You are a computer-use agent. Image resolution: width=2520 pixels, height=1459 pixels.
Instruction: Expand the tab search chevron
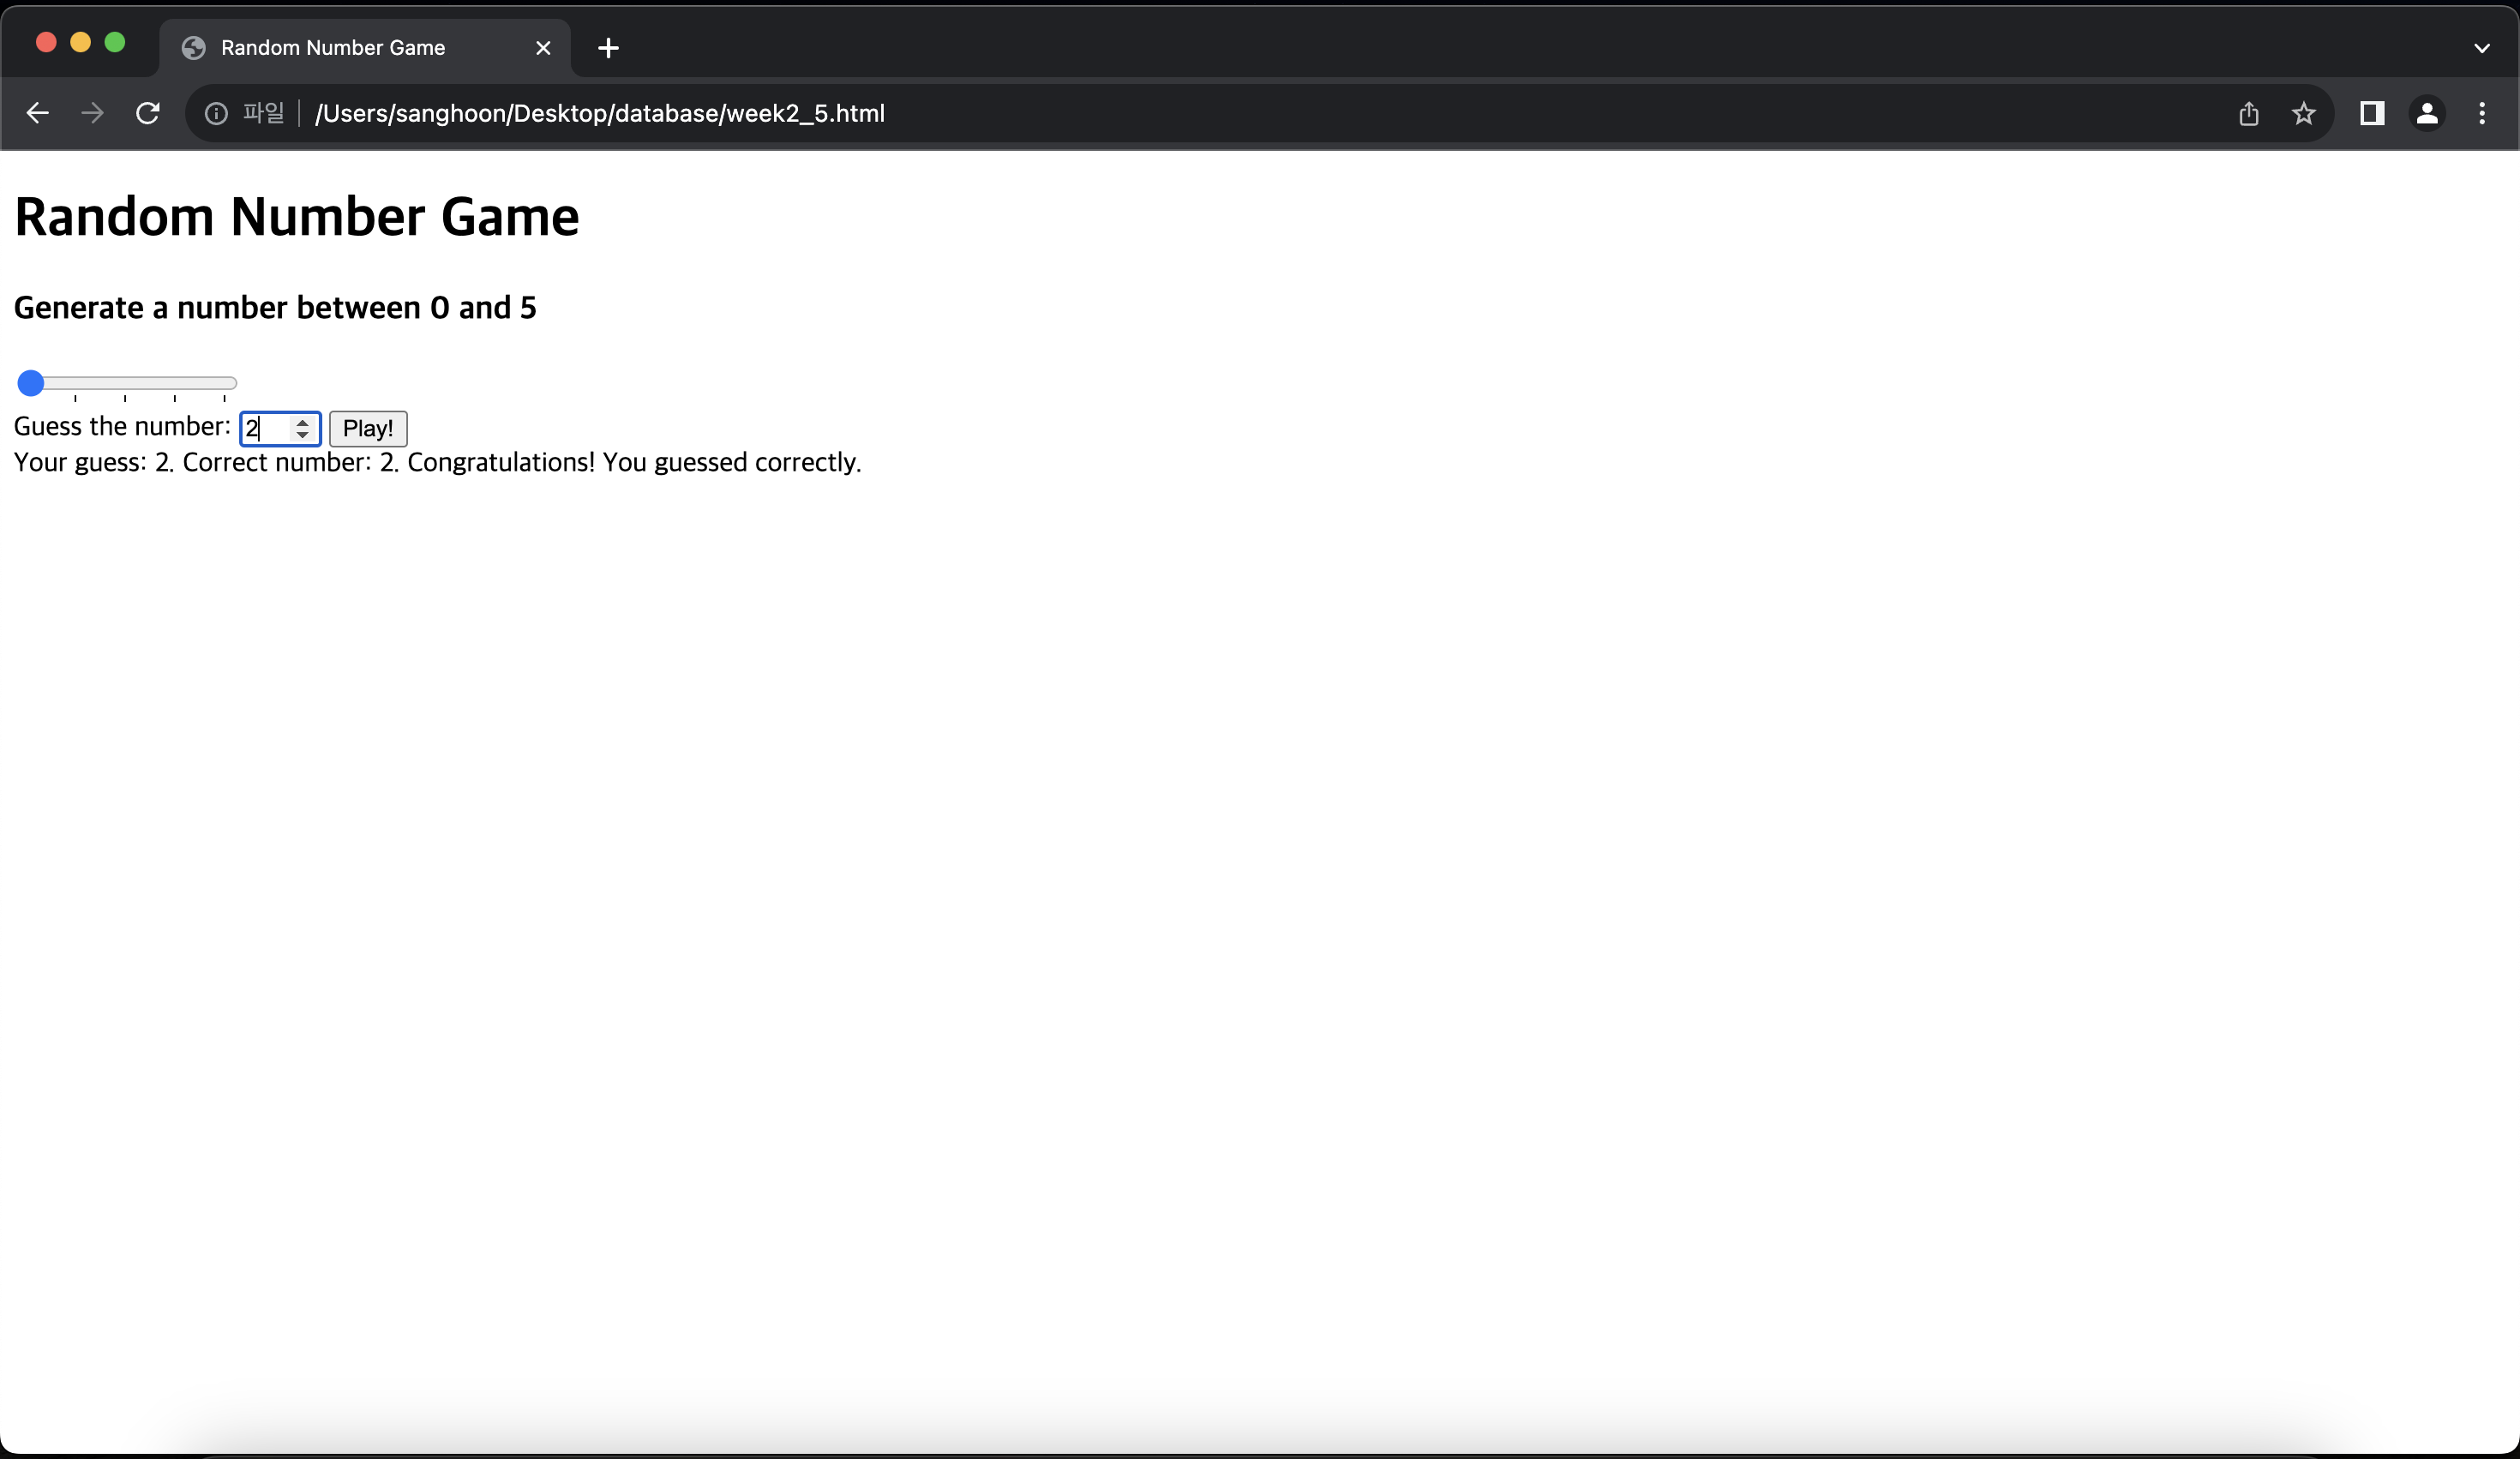(x=2482, y=48)
